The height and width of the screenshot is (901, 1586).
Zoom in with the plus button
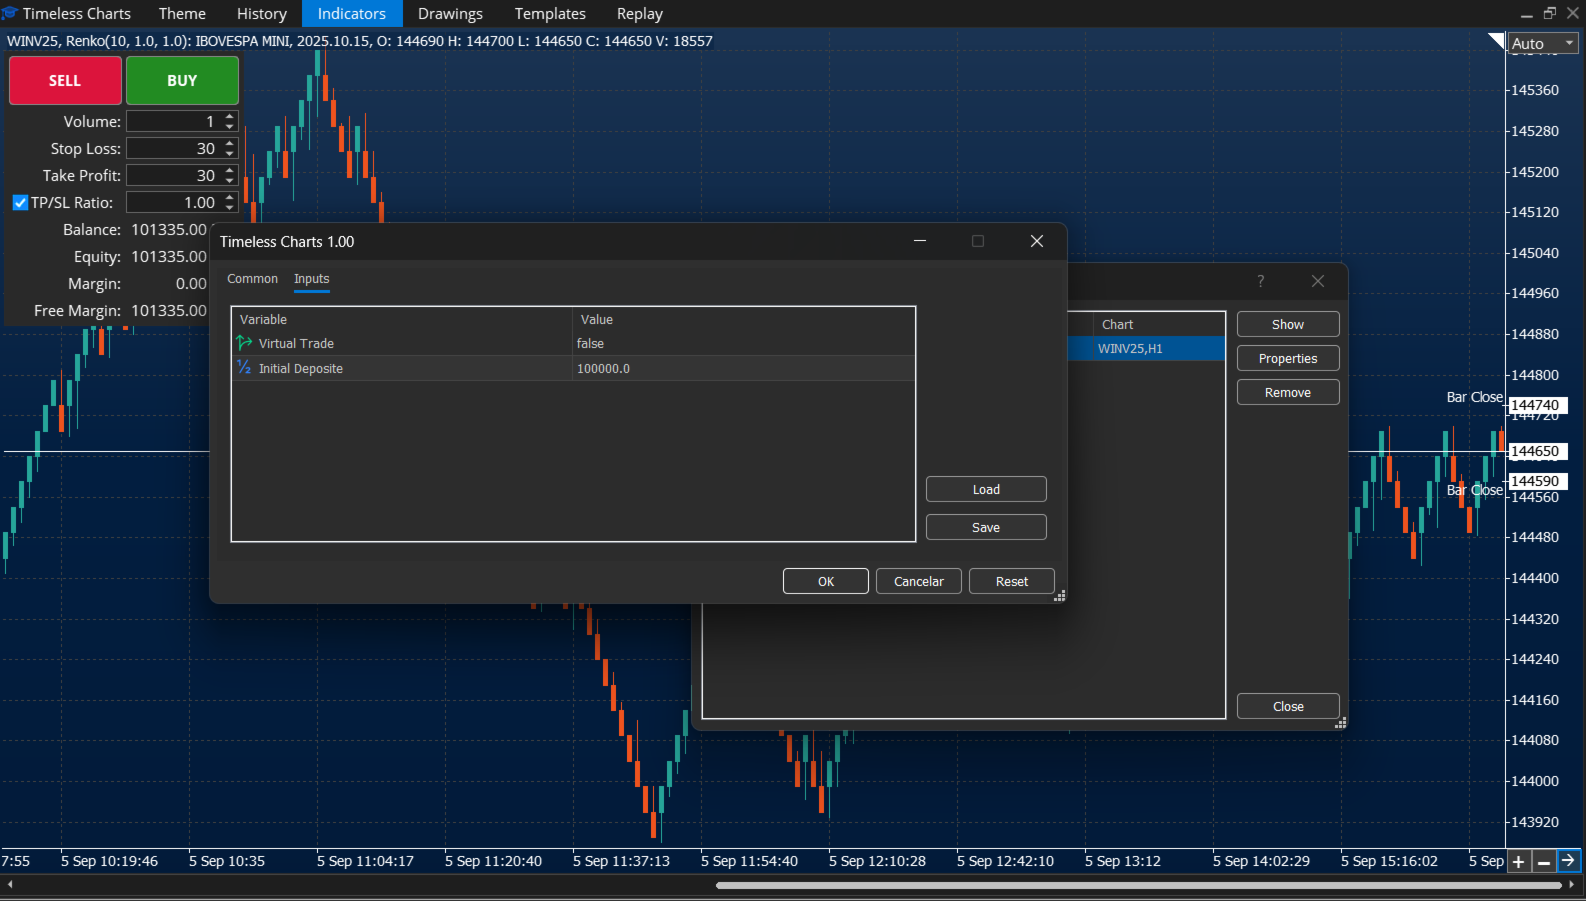coord(1519,861)
